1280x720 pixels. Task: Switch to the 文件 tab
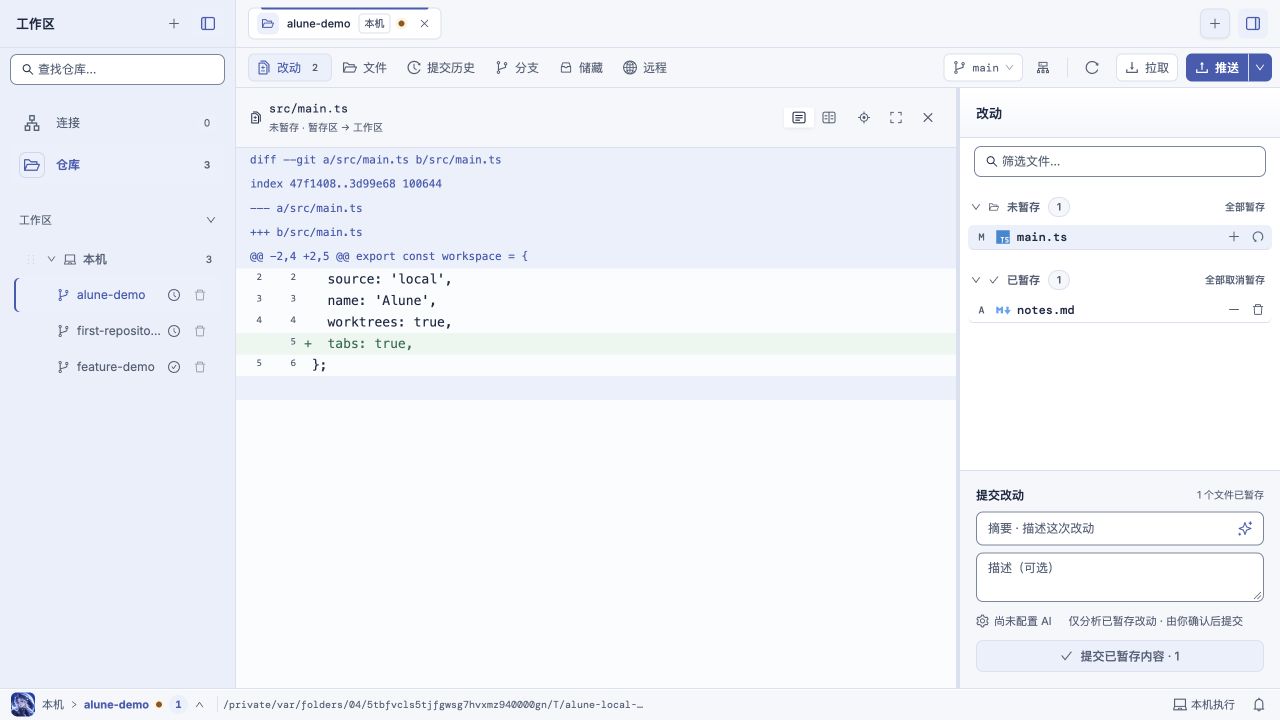(x=365, y=68)
